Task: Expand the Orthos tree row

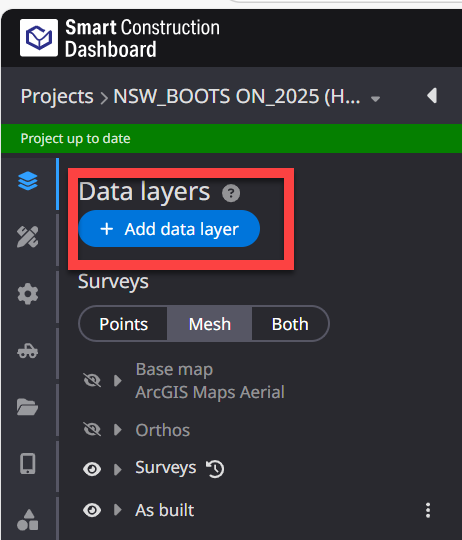Action: [x=118, y=429]
